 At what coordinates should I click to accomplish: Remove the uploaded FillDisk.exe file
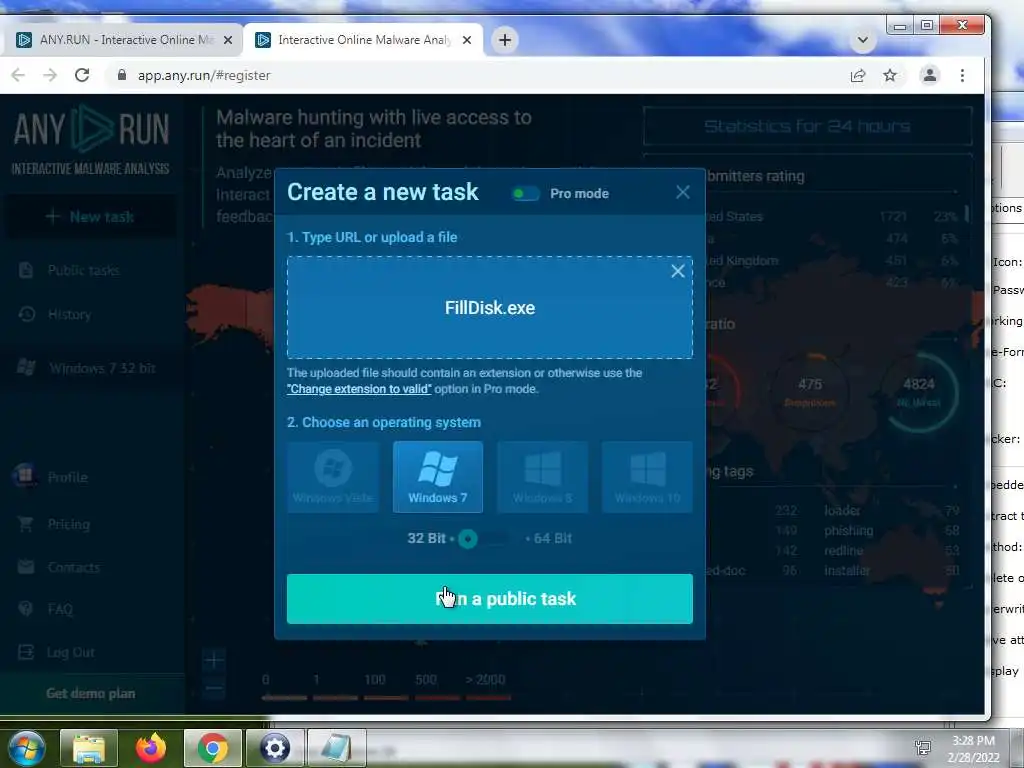pos(677,271)
